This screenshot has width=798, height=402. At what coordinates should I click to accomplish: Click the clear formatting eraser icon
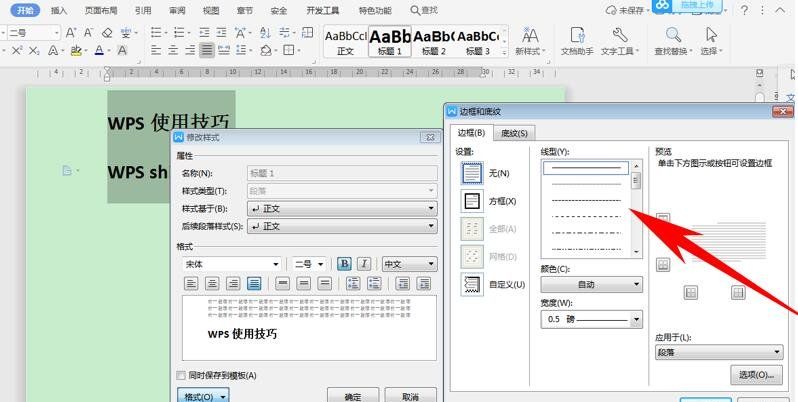(x=107, y=33)
